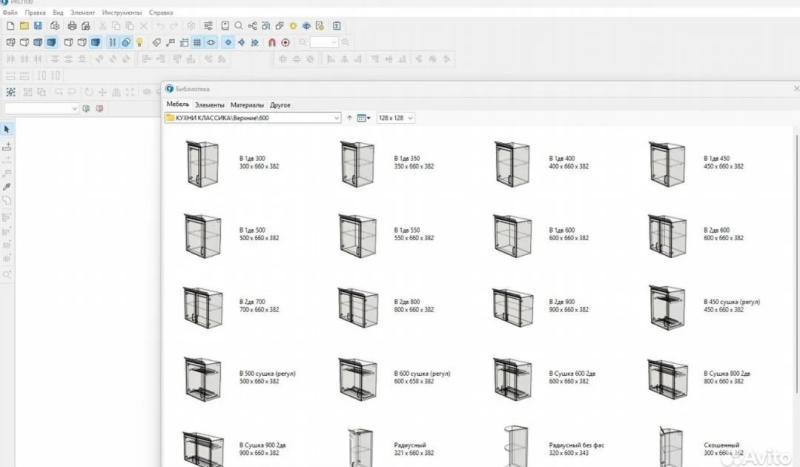Click the up-arrow parent folder icon
This screenshot has width=800, height=467.
click(x=349, y=118)
